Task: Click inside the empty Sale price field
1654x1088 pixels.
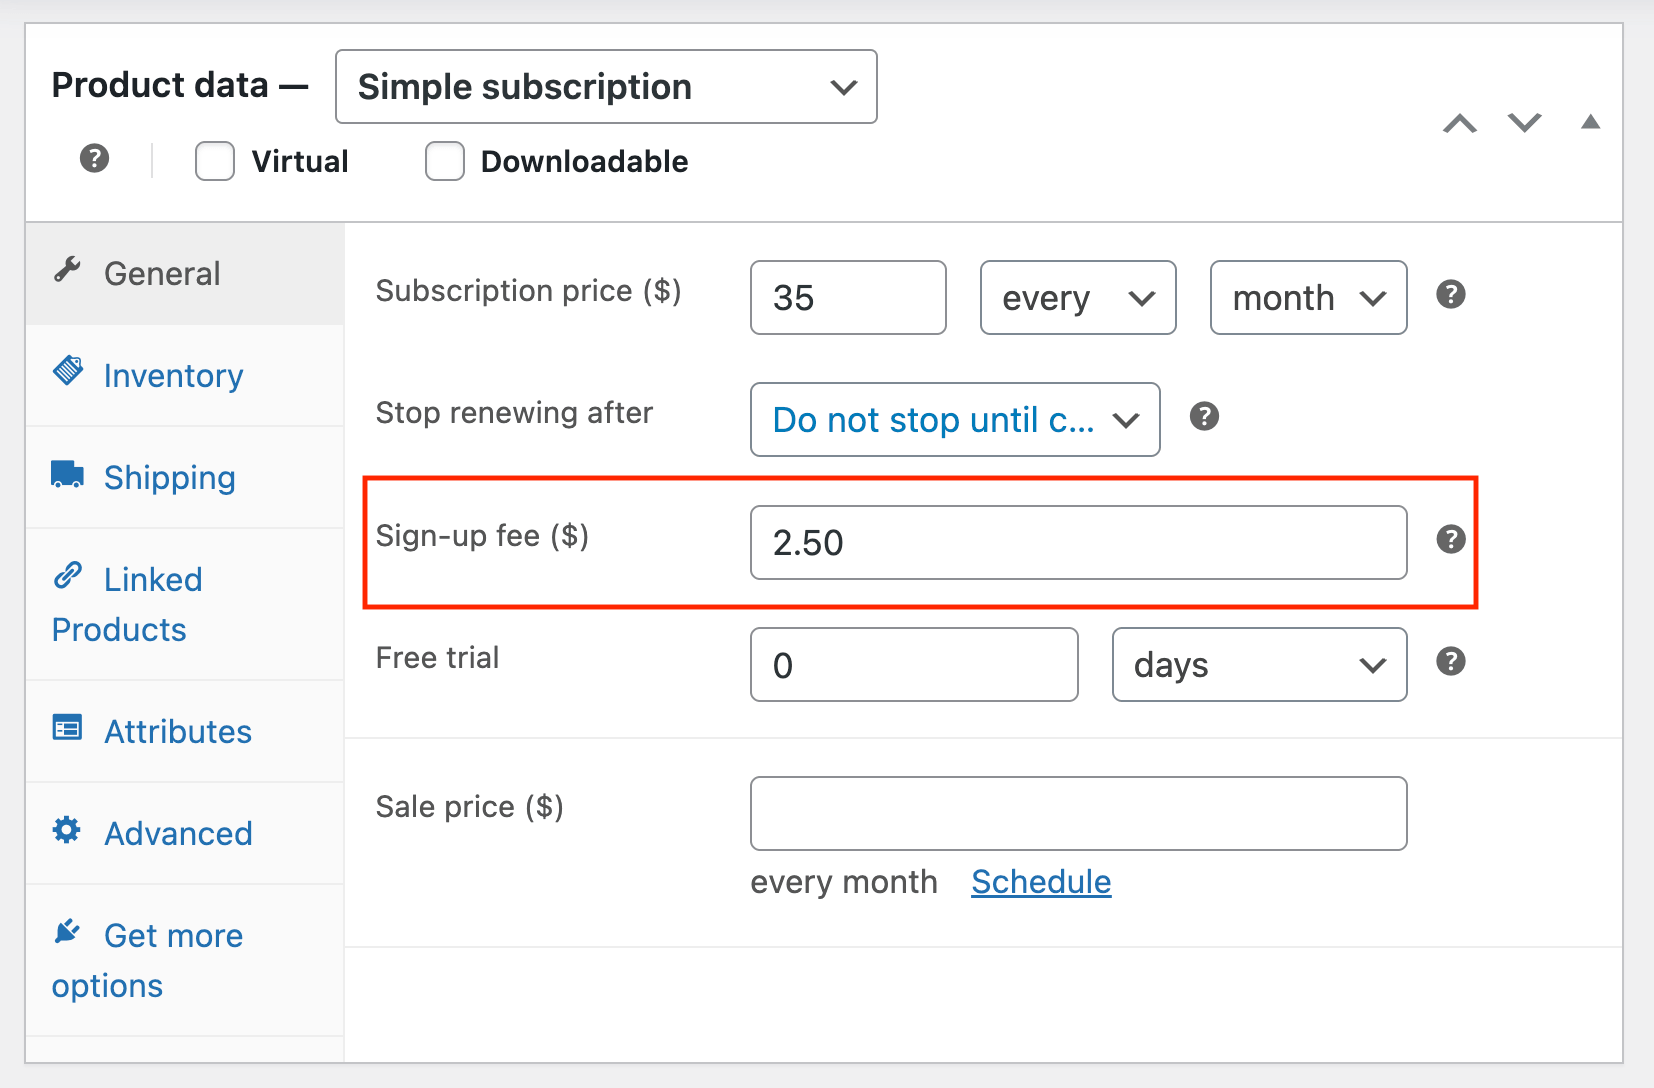Action: pyautogui.click(x=1077, y=813)
